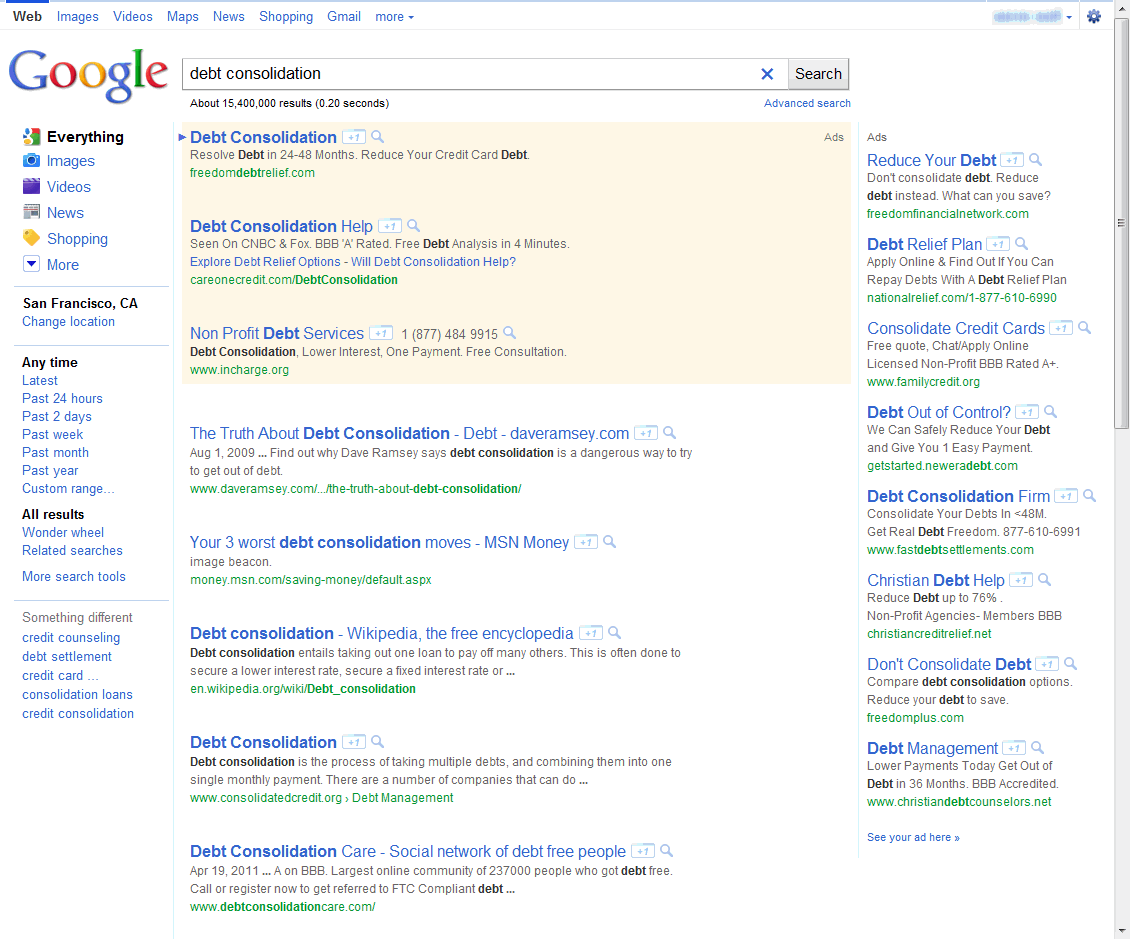
Task: Click magnifier icon next to Consolidate Credit Cards ad
Action: click(x=1085, y=328)
